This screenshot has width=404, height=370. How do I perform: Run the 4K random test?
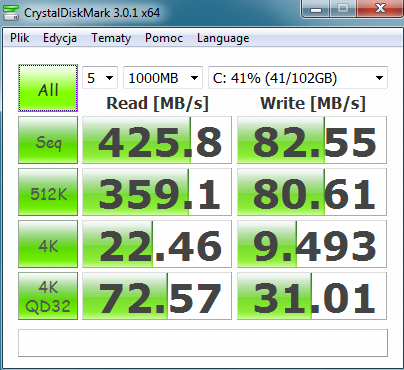[48, 244]
